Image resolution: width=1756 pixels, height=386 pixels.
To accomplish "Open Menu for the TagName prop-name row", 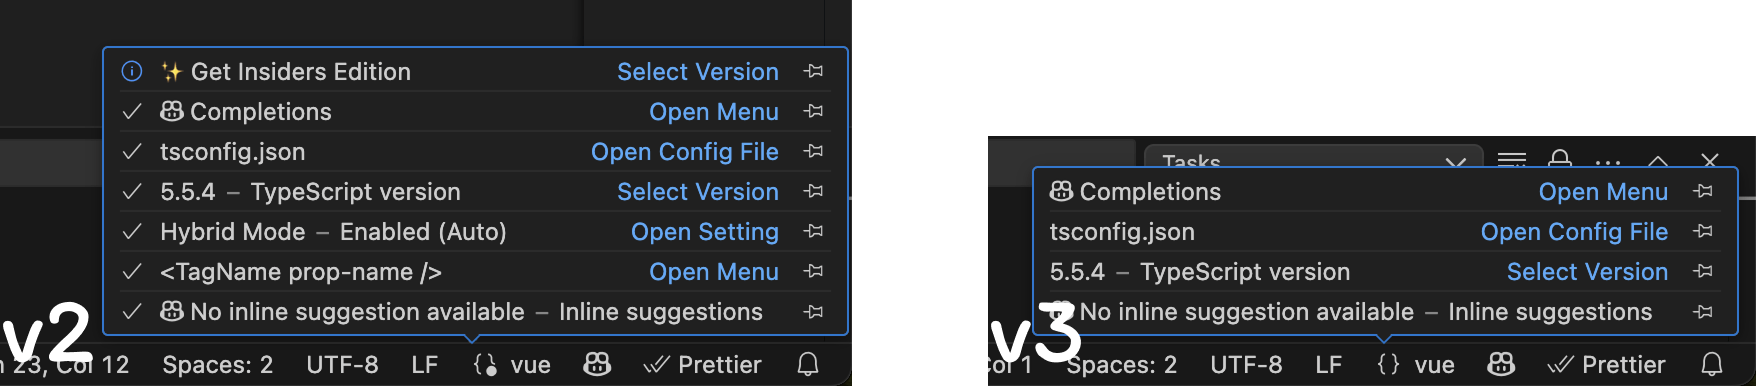I will click(x=714, y=271).
